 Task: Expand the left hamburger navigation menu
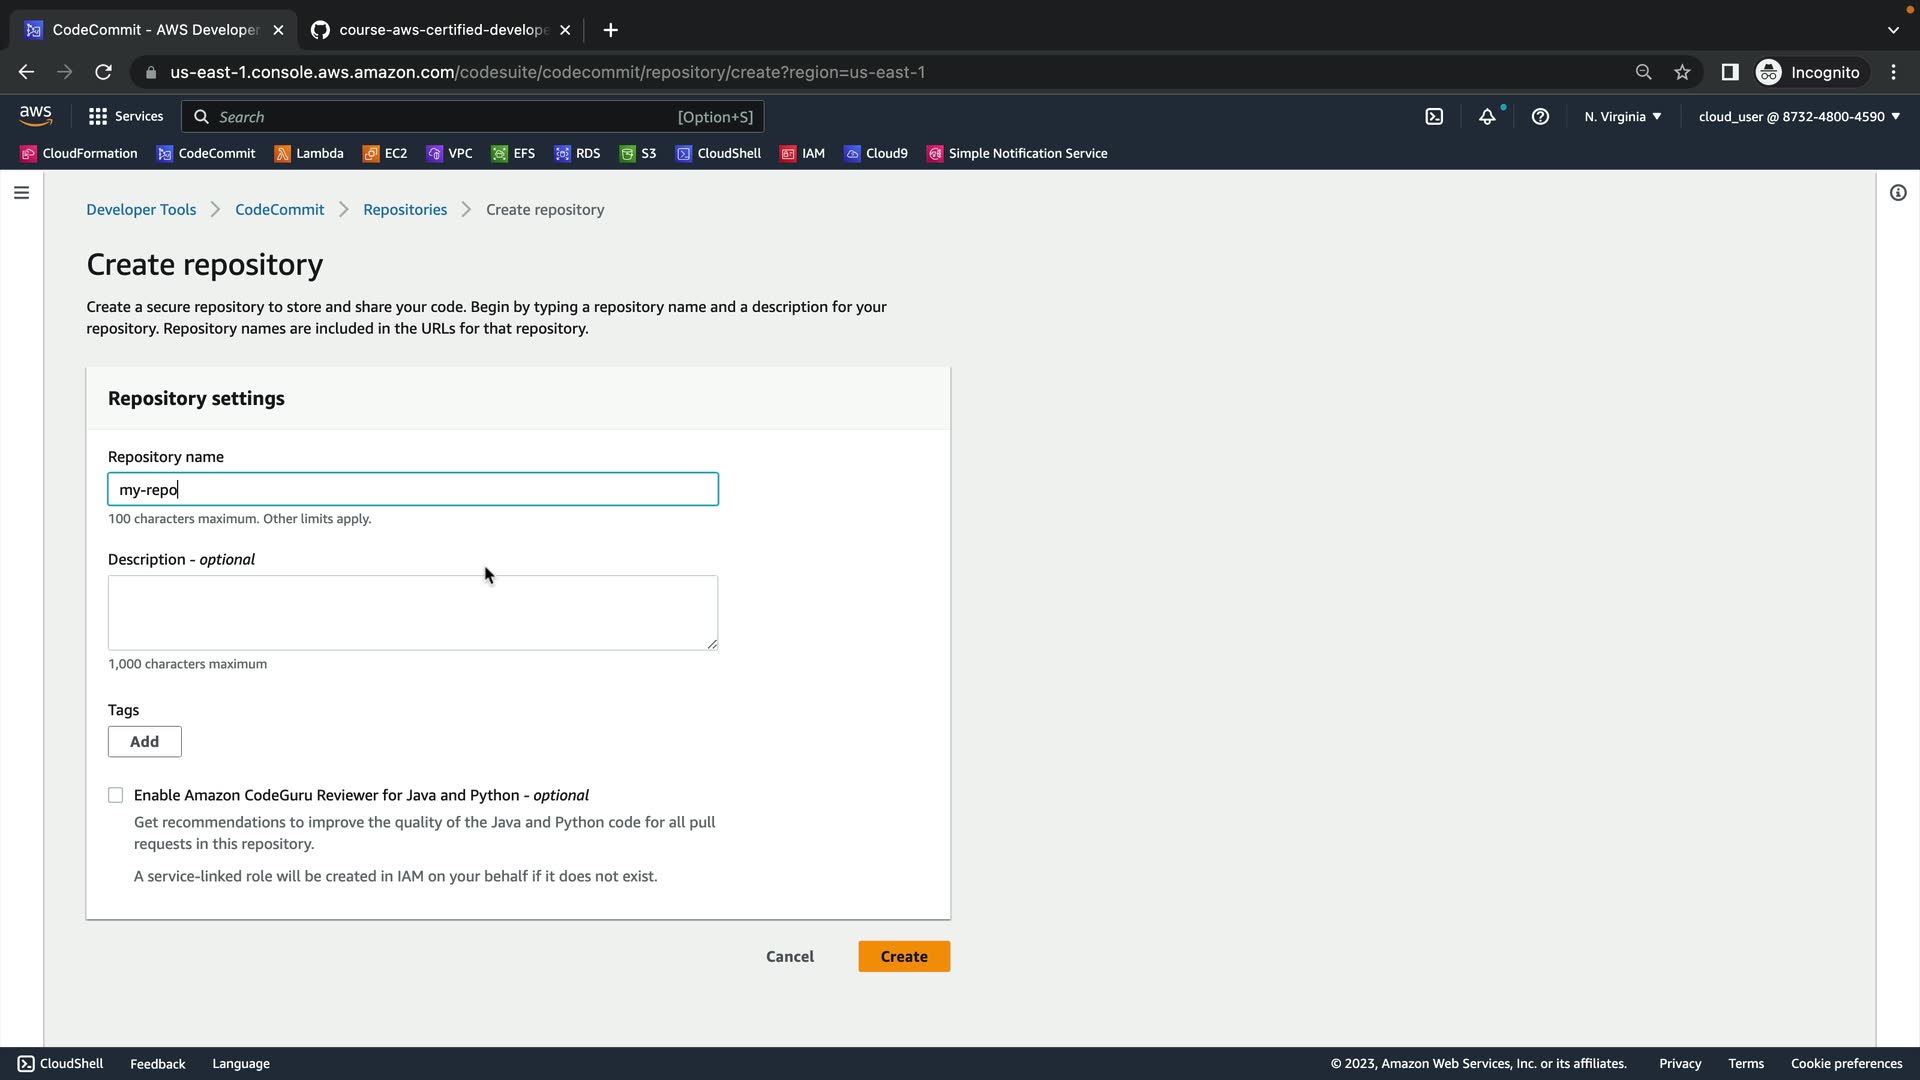tap(21, 193)
